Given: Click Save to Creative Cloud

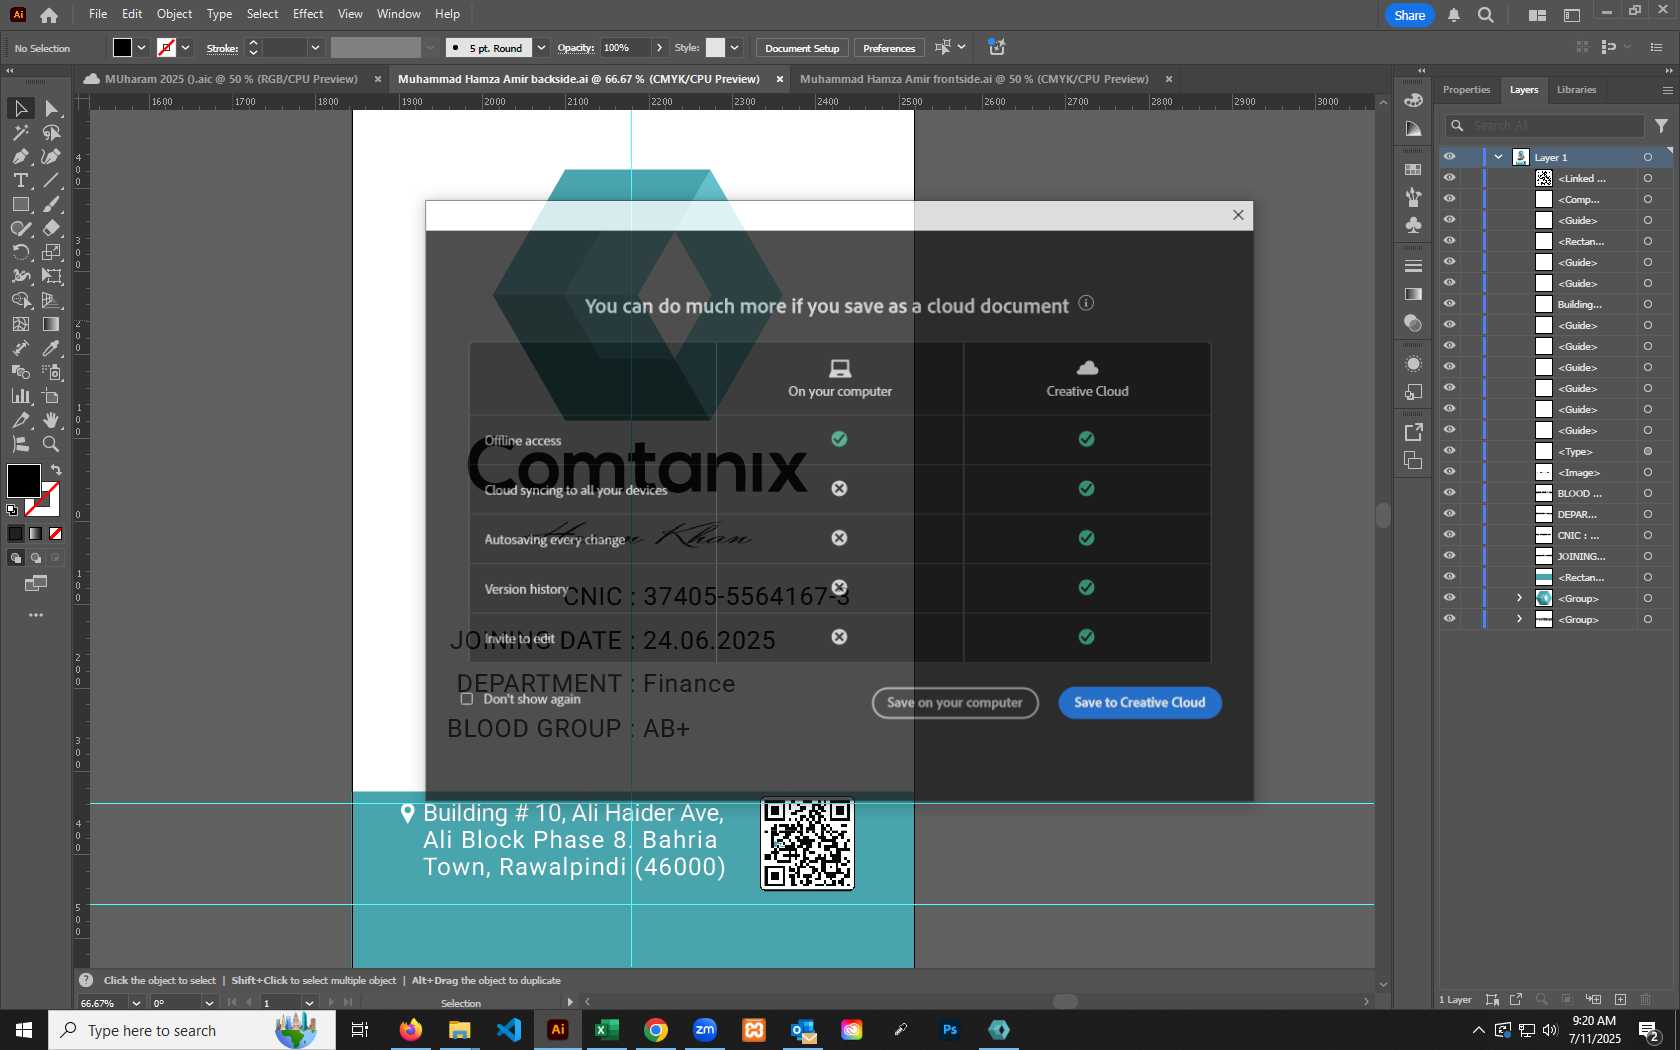Looking at the screenshot, I should [x=1140, y=703].
